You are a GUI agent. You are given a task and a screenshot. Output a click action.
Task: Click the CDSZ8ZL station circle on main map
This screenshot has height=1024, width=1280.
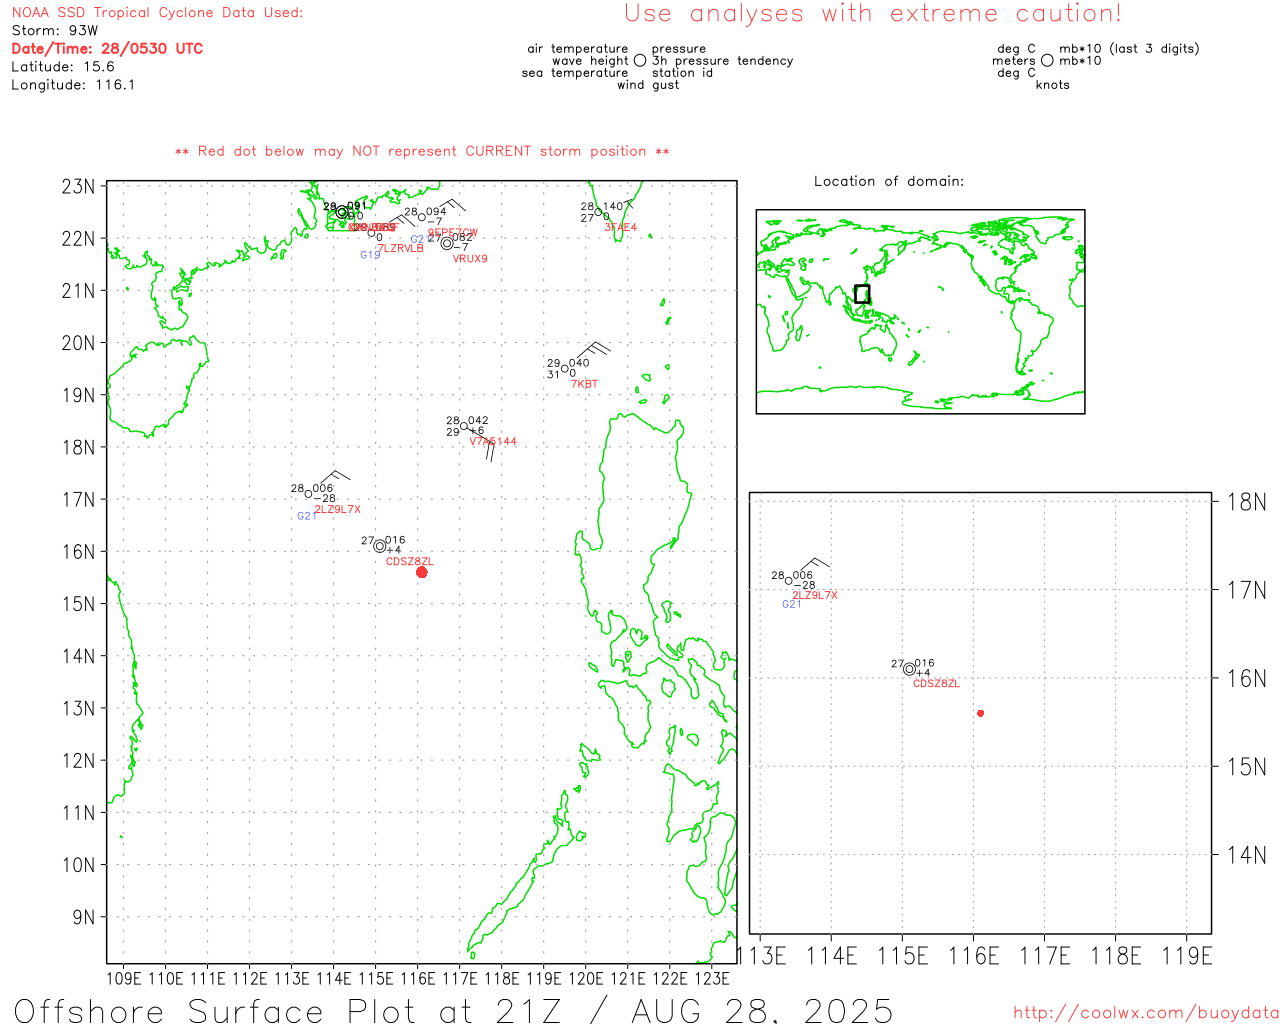click(380, 546)
